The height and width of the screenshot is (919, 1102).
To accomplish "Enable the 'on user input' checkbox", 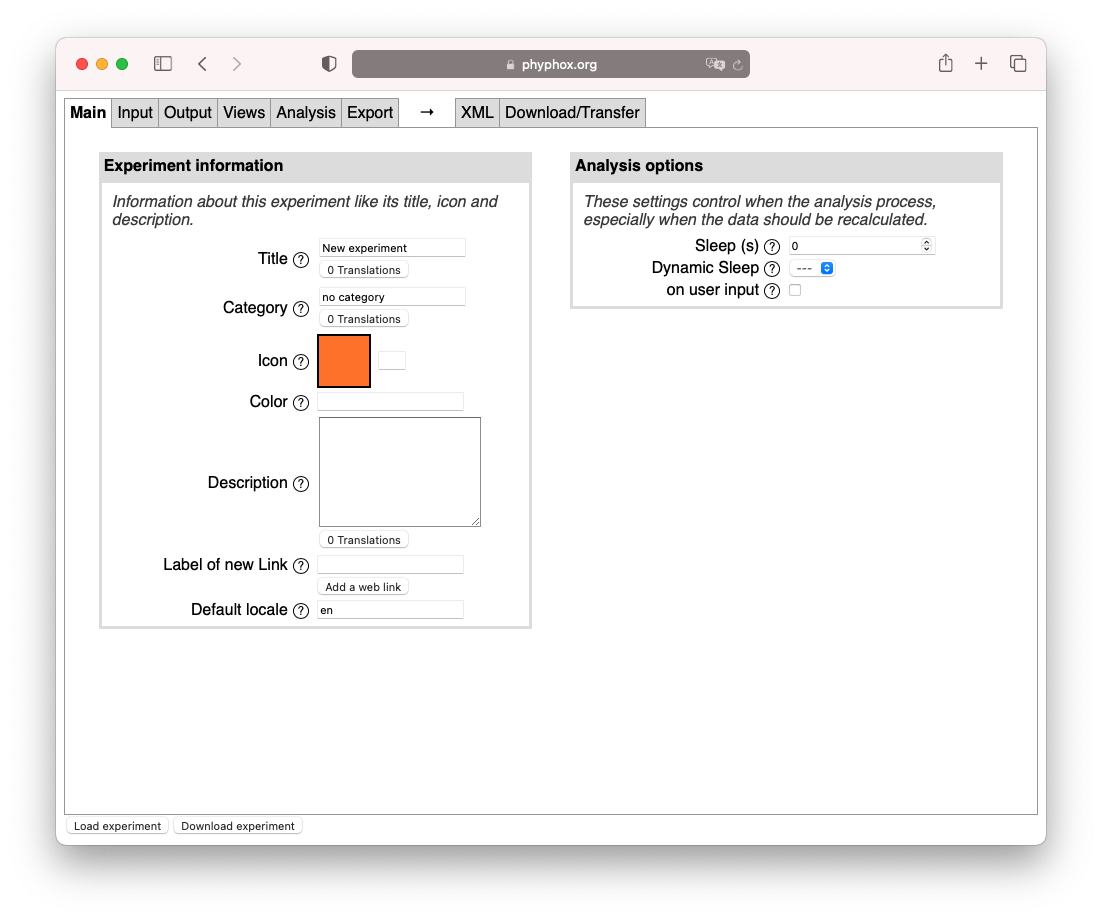I will click(x=795, y=291).
